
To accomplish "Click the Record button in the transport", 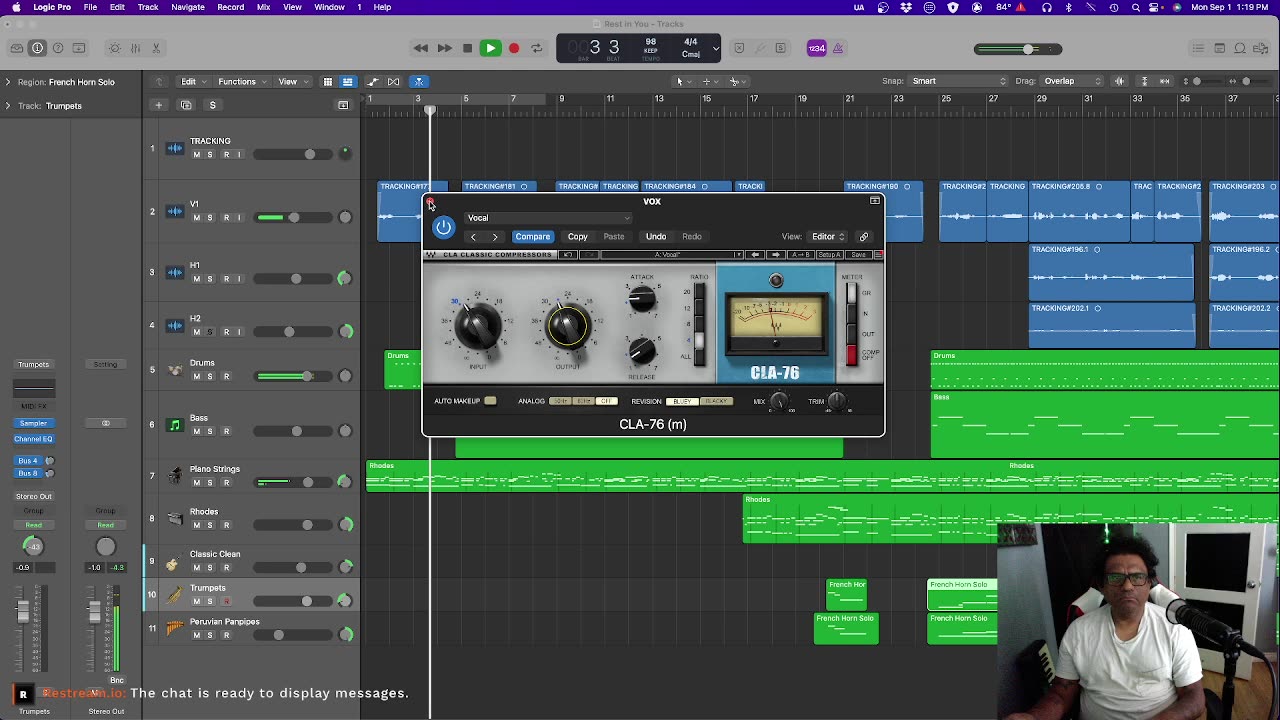I will coord(514,48).
